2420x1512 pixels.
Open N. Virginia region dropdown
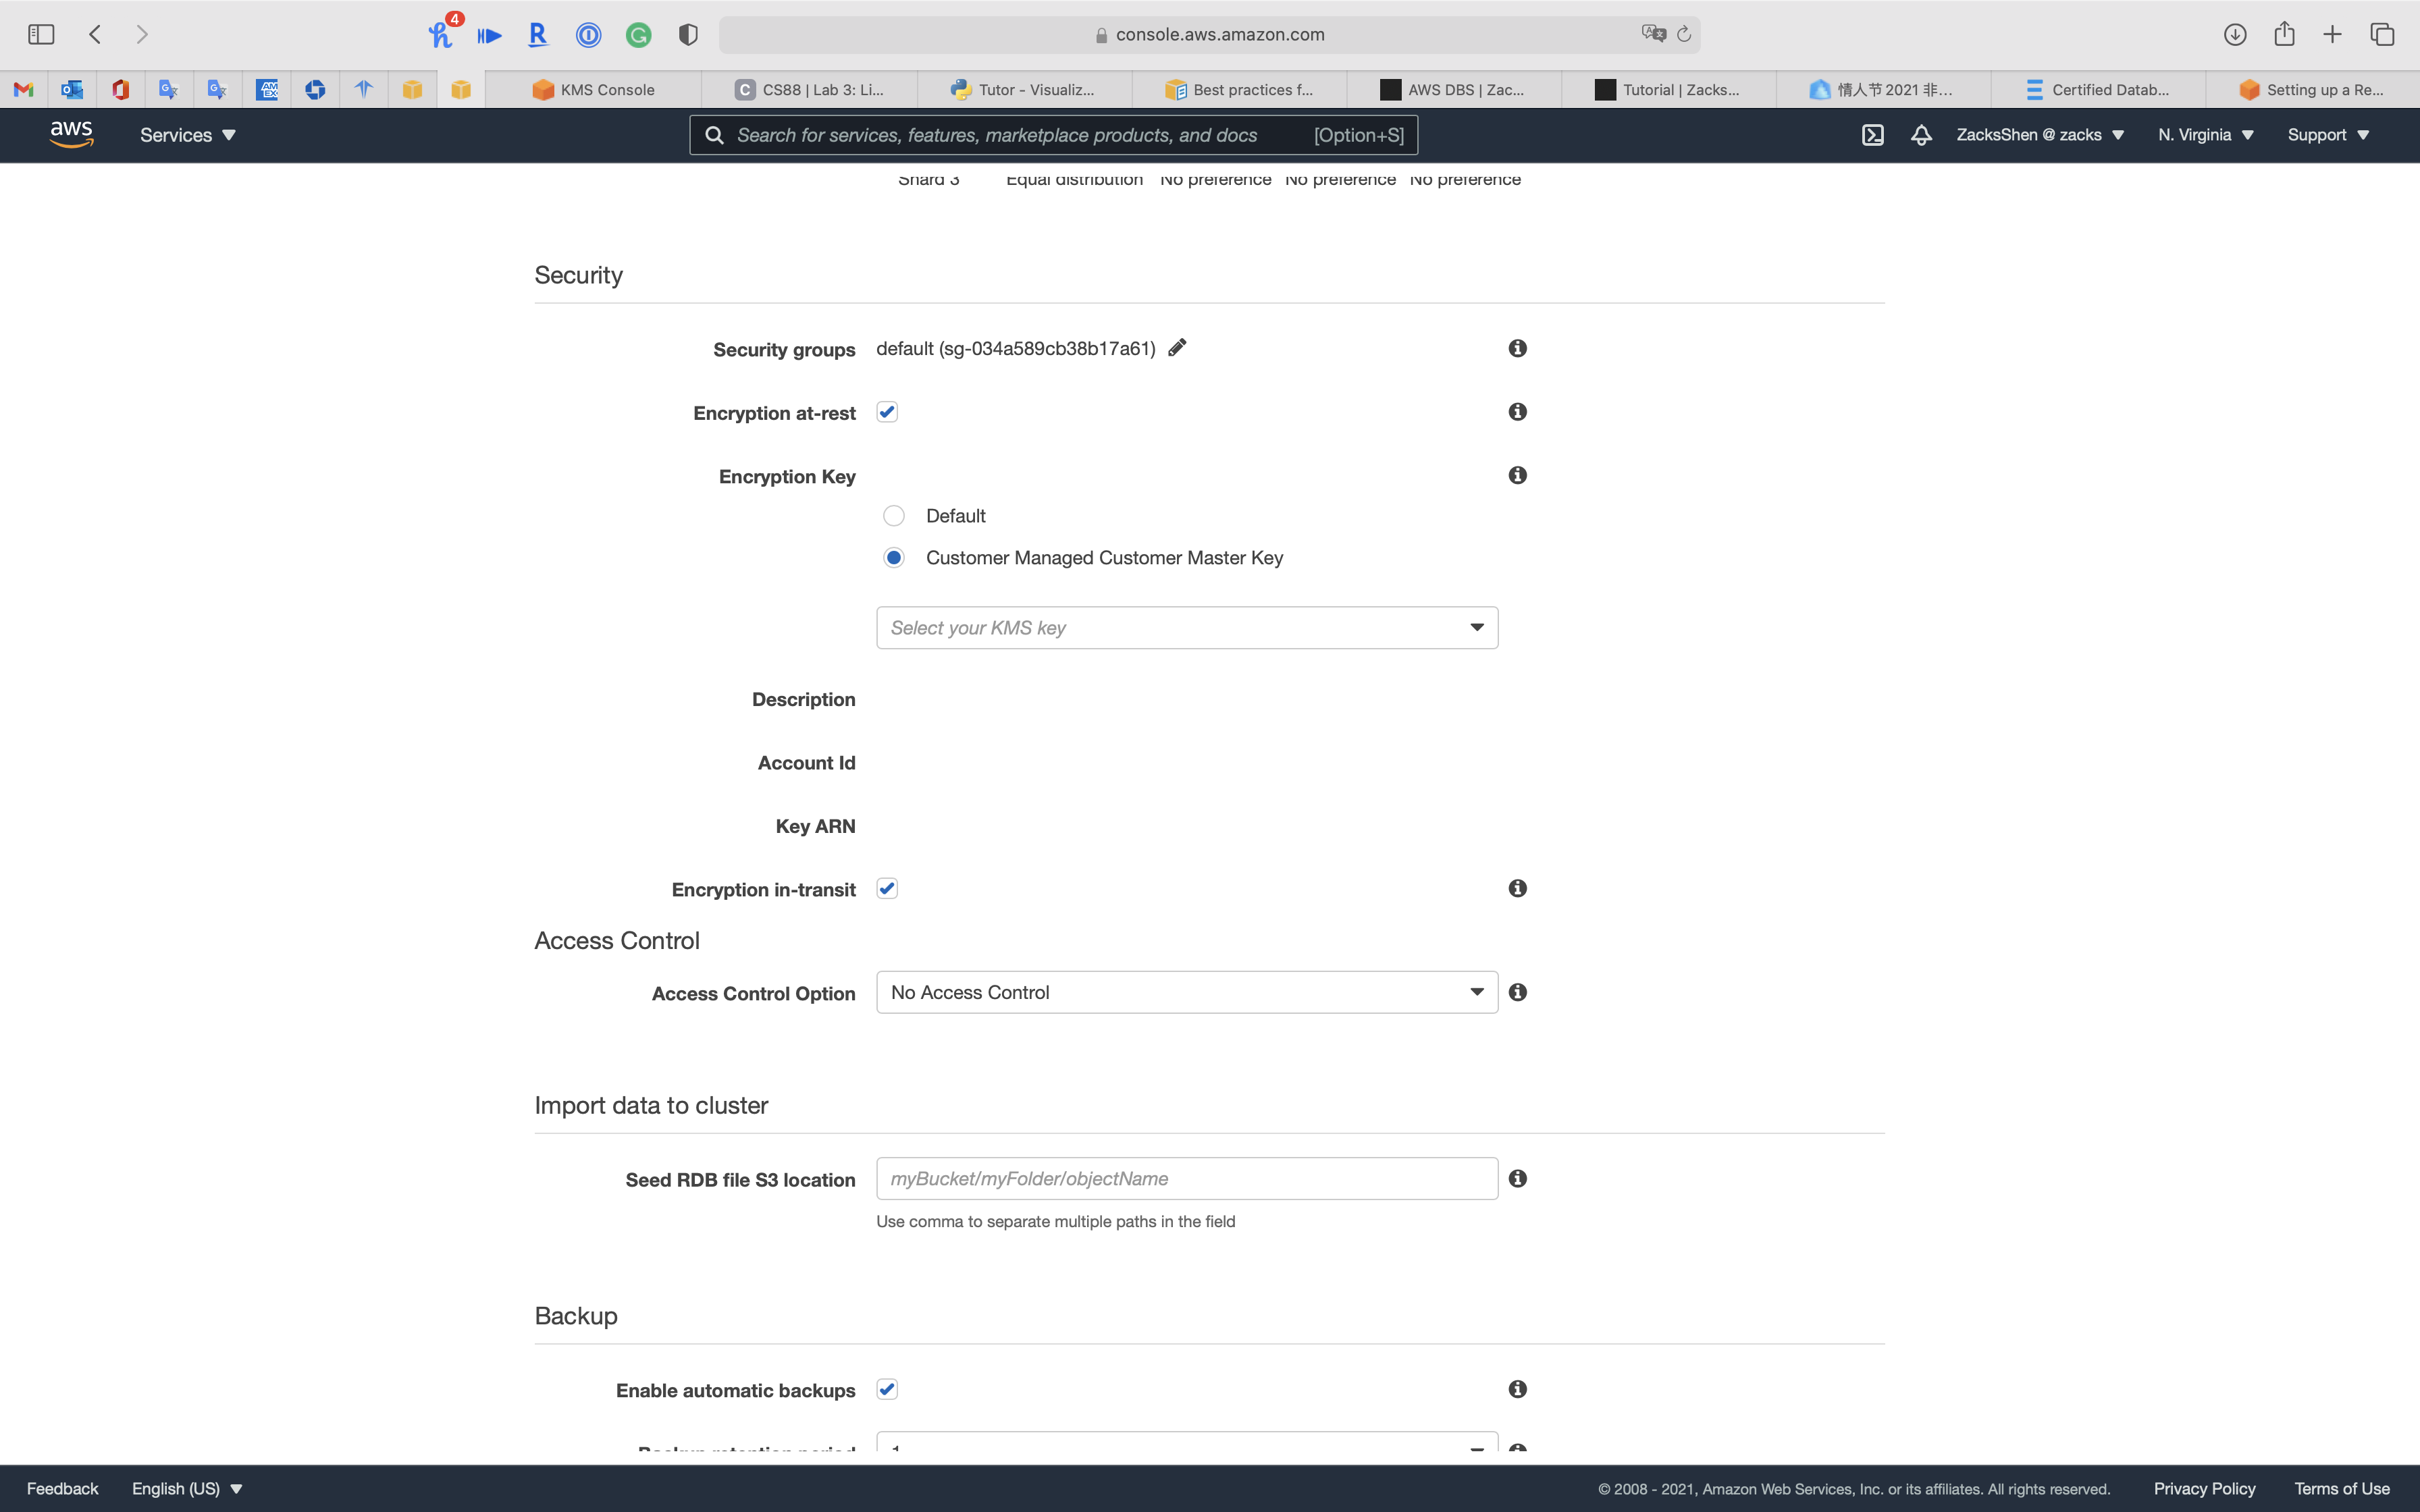(x=2205, y=135)
